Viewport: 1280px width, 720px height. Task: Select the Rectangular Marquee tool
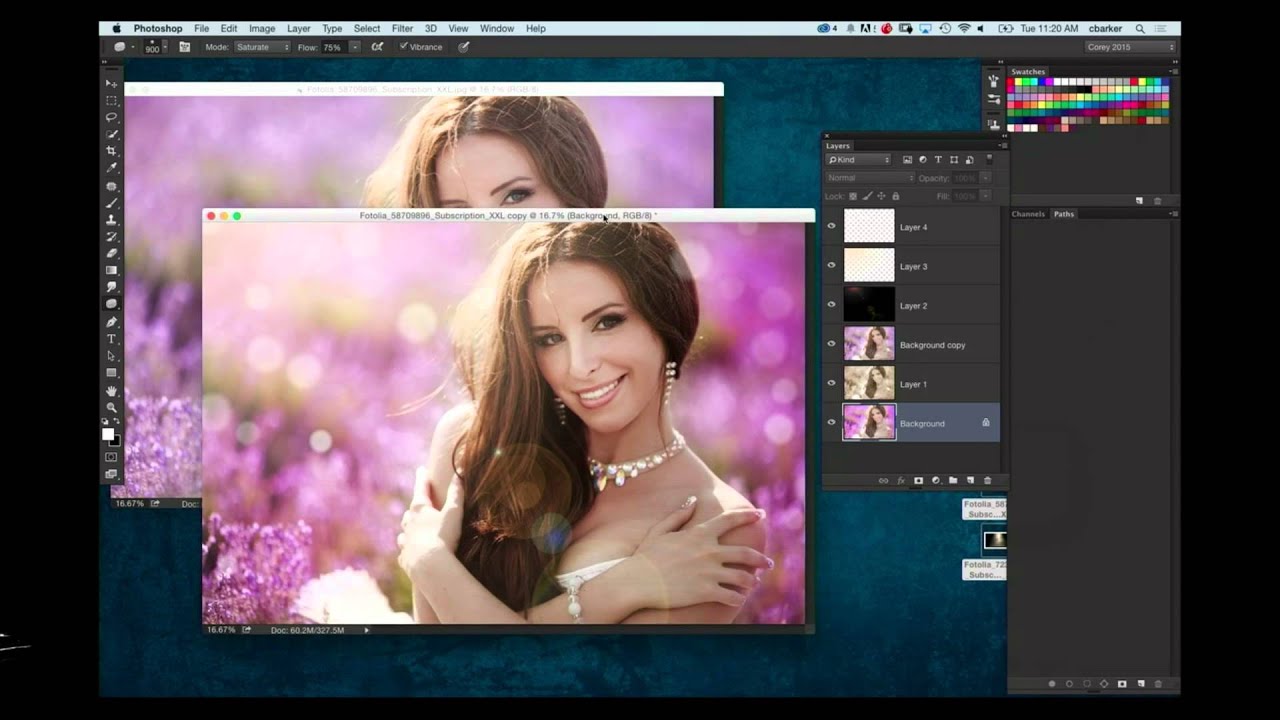tap(111, 101)
